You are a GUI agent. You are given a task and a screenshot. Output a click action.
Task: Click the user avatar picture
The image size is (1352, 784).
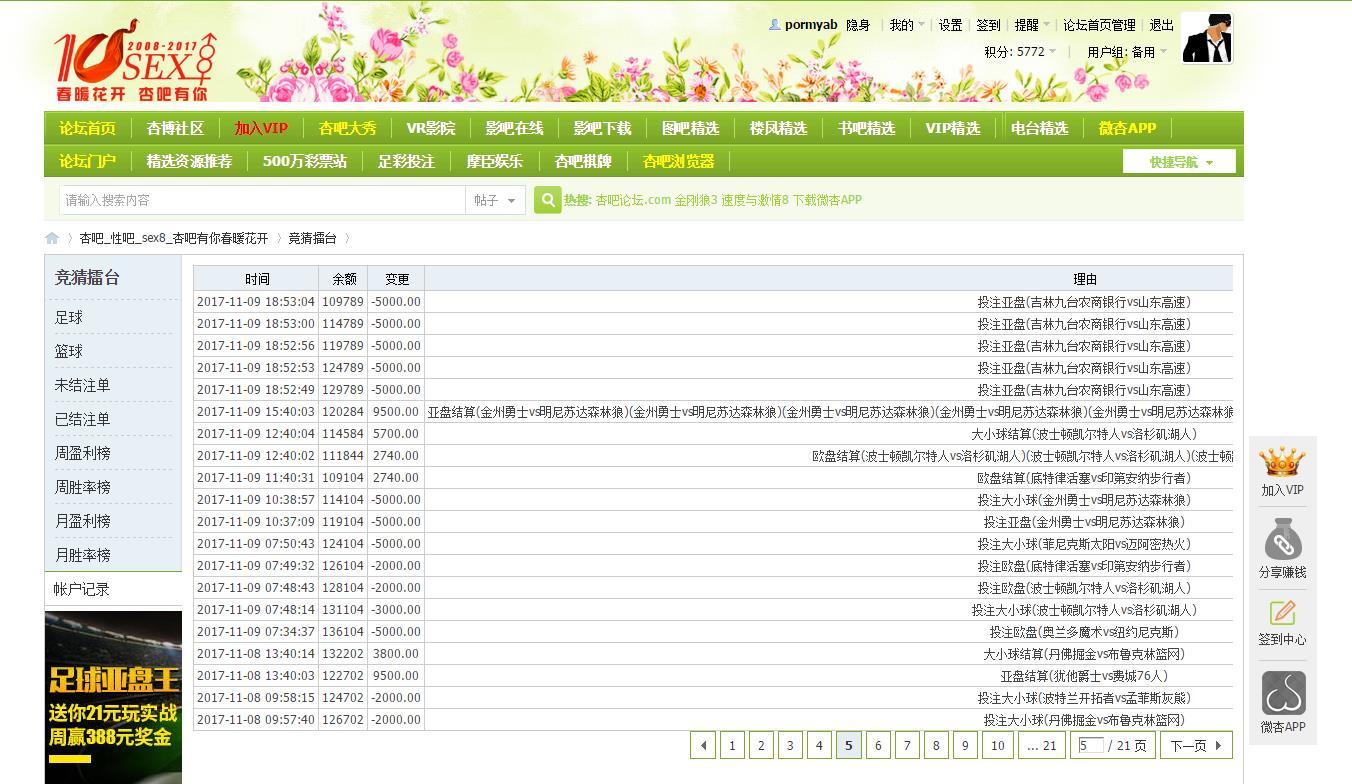(x=1206, y=39)
